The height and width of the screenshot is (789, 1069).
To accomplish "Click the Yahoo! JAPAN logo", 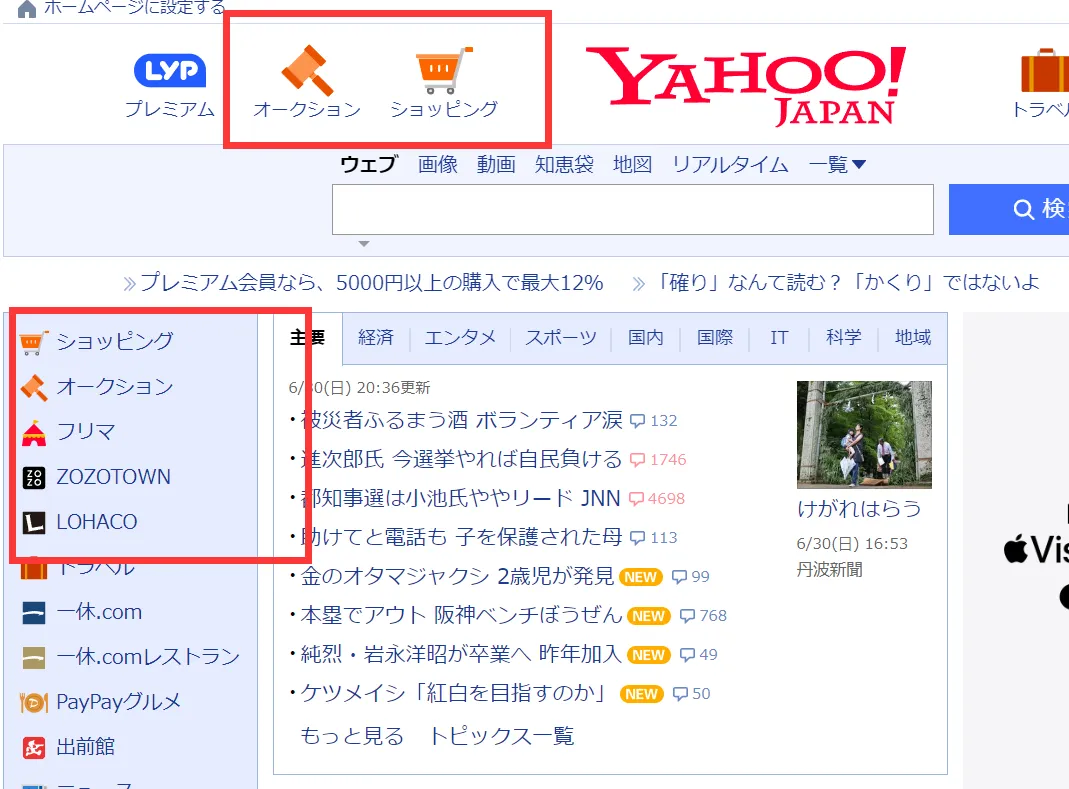I will tap(746, 86).
